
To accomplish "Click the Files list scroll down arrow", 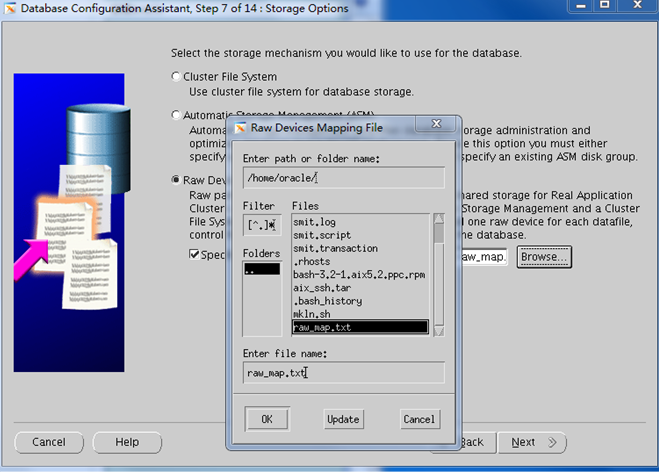I will [439, 331].
